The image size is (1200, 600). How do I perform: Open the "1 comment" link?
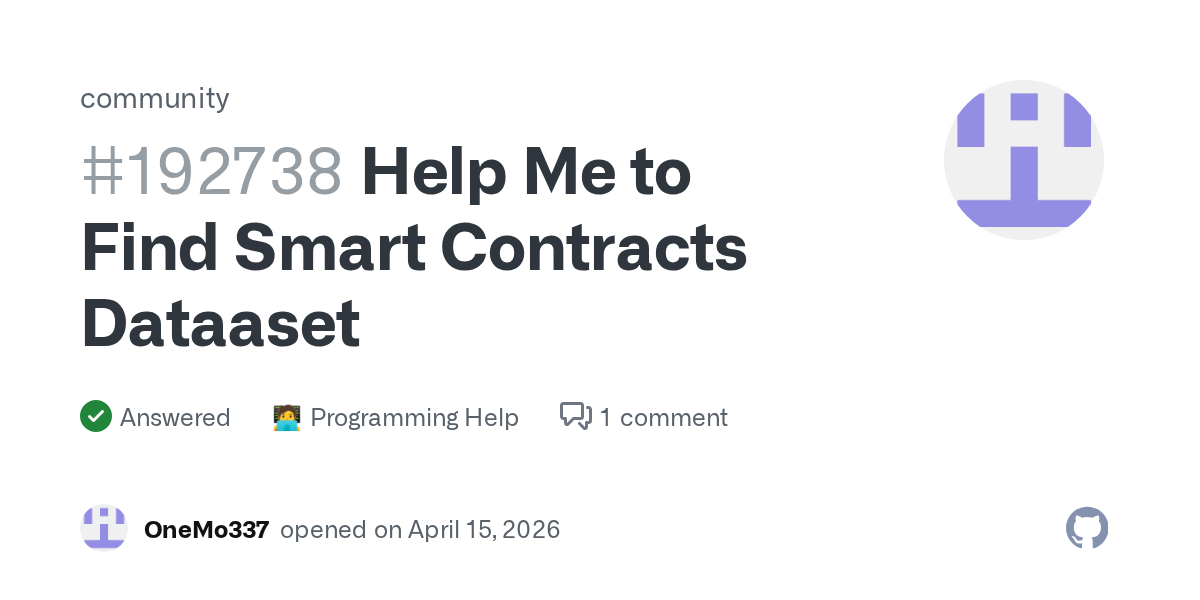click(x=664, y=417)
